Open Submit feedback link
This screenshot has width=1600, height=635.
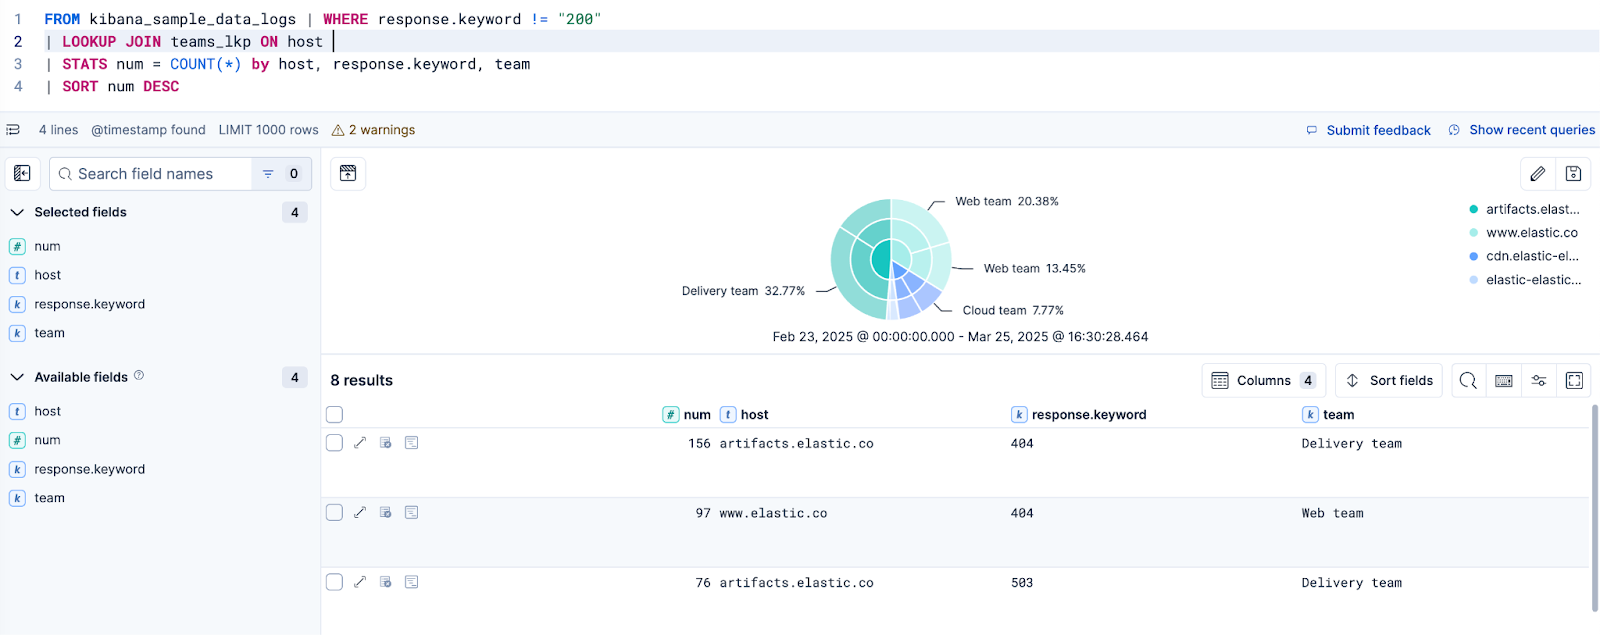tap(1368, 130)
